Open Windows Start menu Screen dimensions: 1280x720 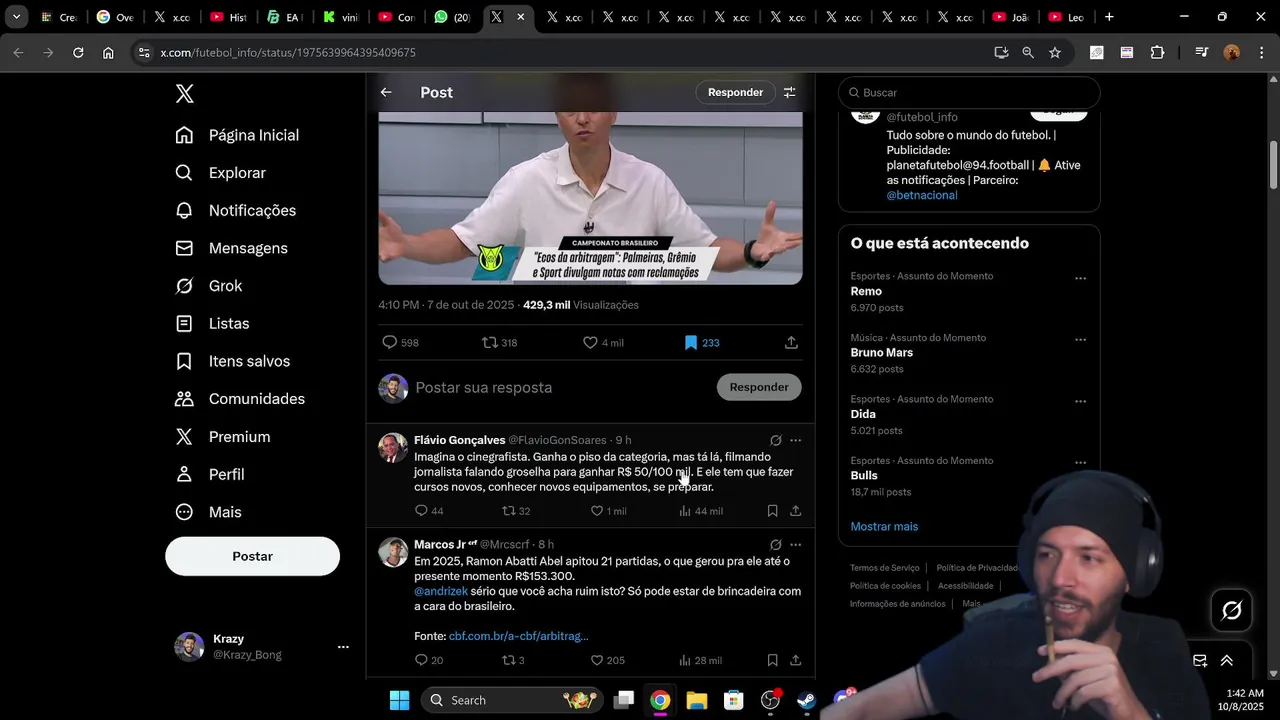pos(399,700)
